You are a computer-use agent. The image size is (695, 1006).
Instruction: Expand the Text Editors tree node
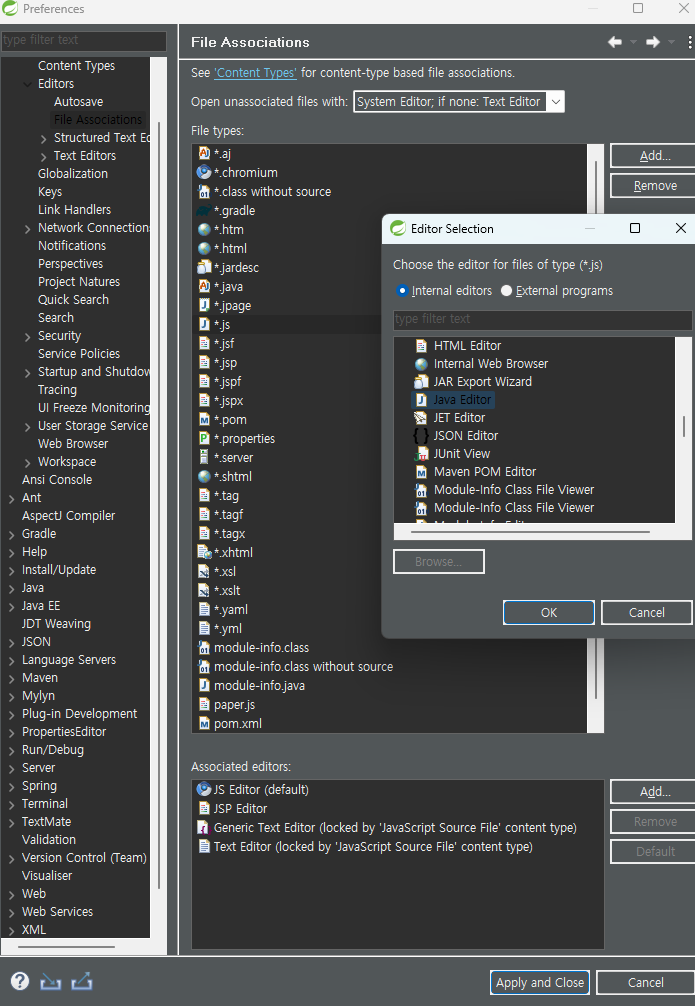43,157
